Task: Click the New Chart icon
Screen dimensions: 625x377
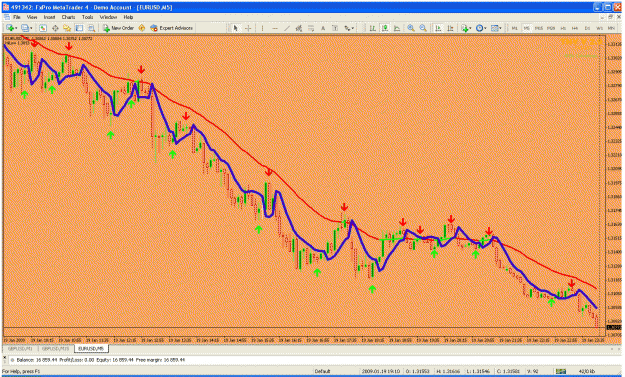Action: [10, 28]
